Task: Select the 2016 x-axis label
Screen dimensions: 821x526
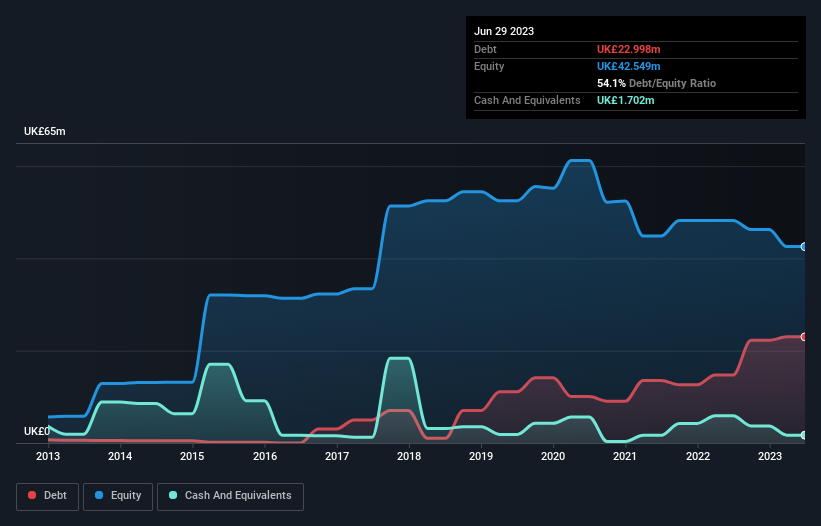Action: pos(265,456)
